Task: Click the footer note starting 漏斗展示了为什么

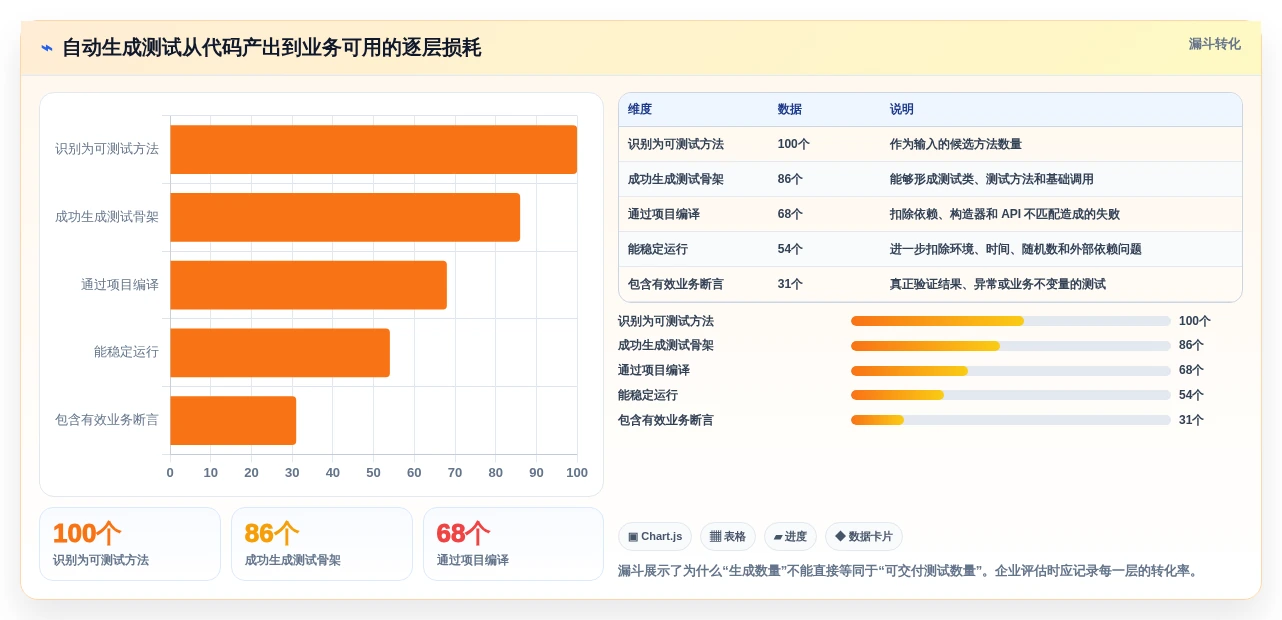Action: pos(908,571)
